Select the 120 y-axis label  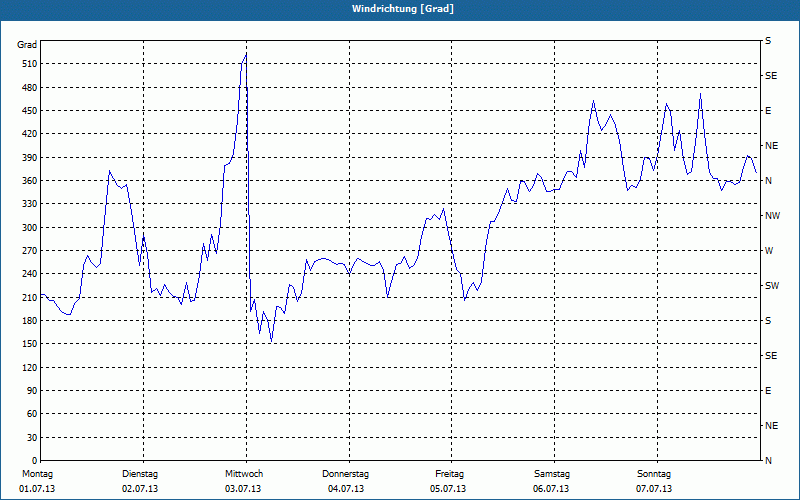(x=29, y=367)
